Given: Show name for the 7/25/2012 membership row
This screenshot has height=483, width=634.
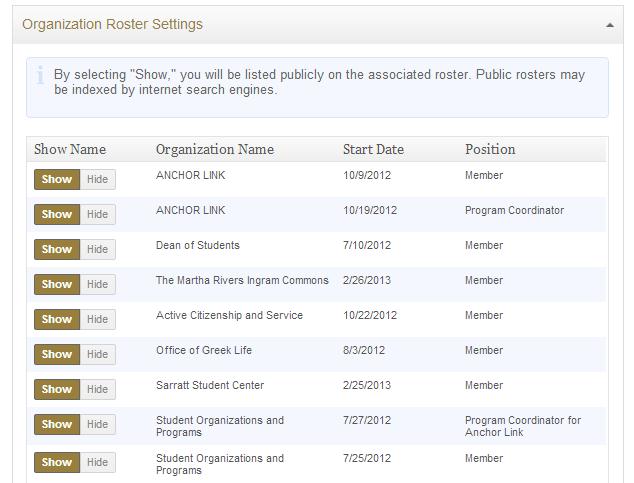Looking at the screenshot, I should pos(57,462).
